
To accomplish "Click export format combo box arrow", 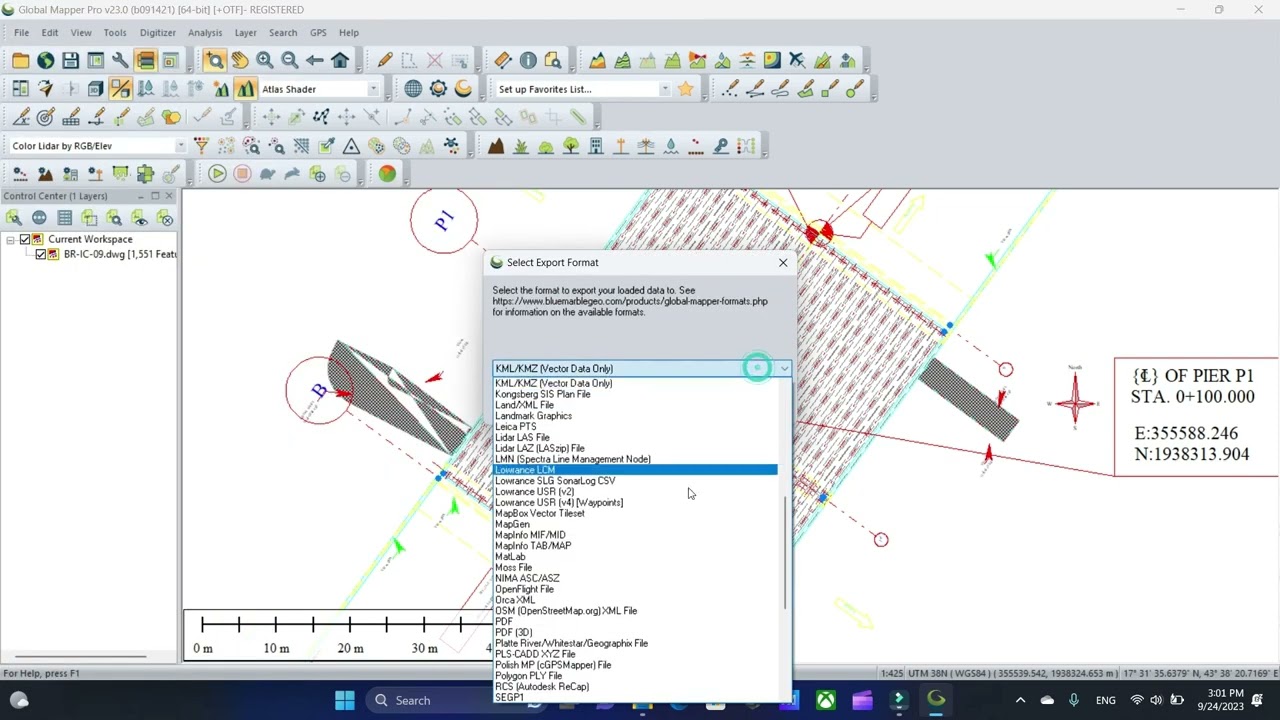I will pos(785,369).
